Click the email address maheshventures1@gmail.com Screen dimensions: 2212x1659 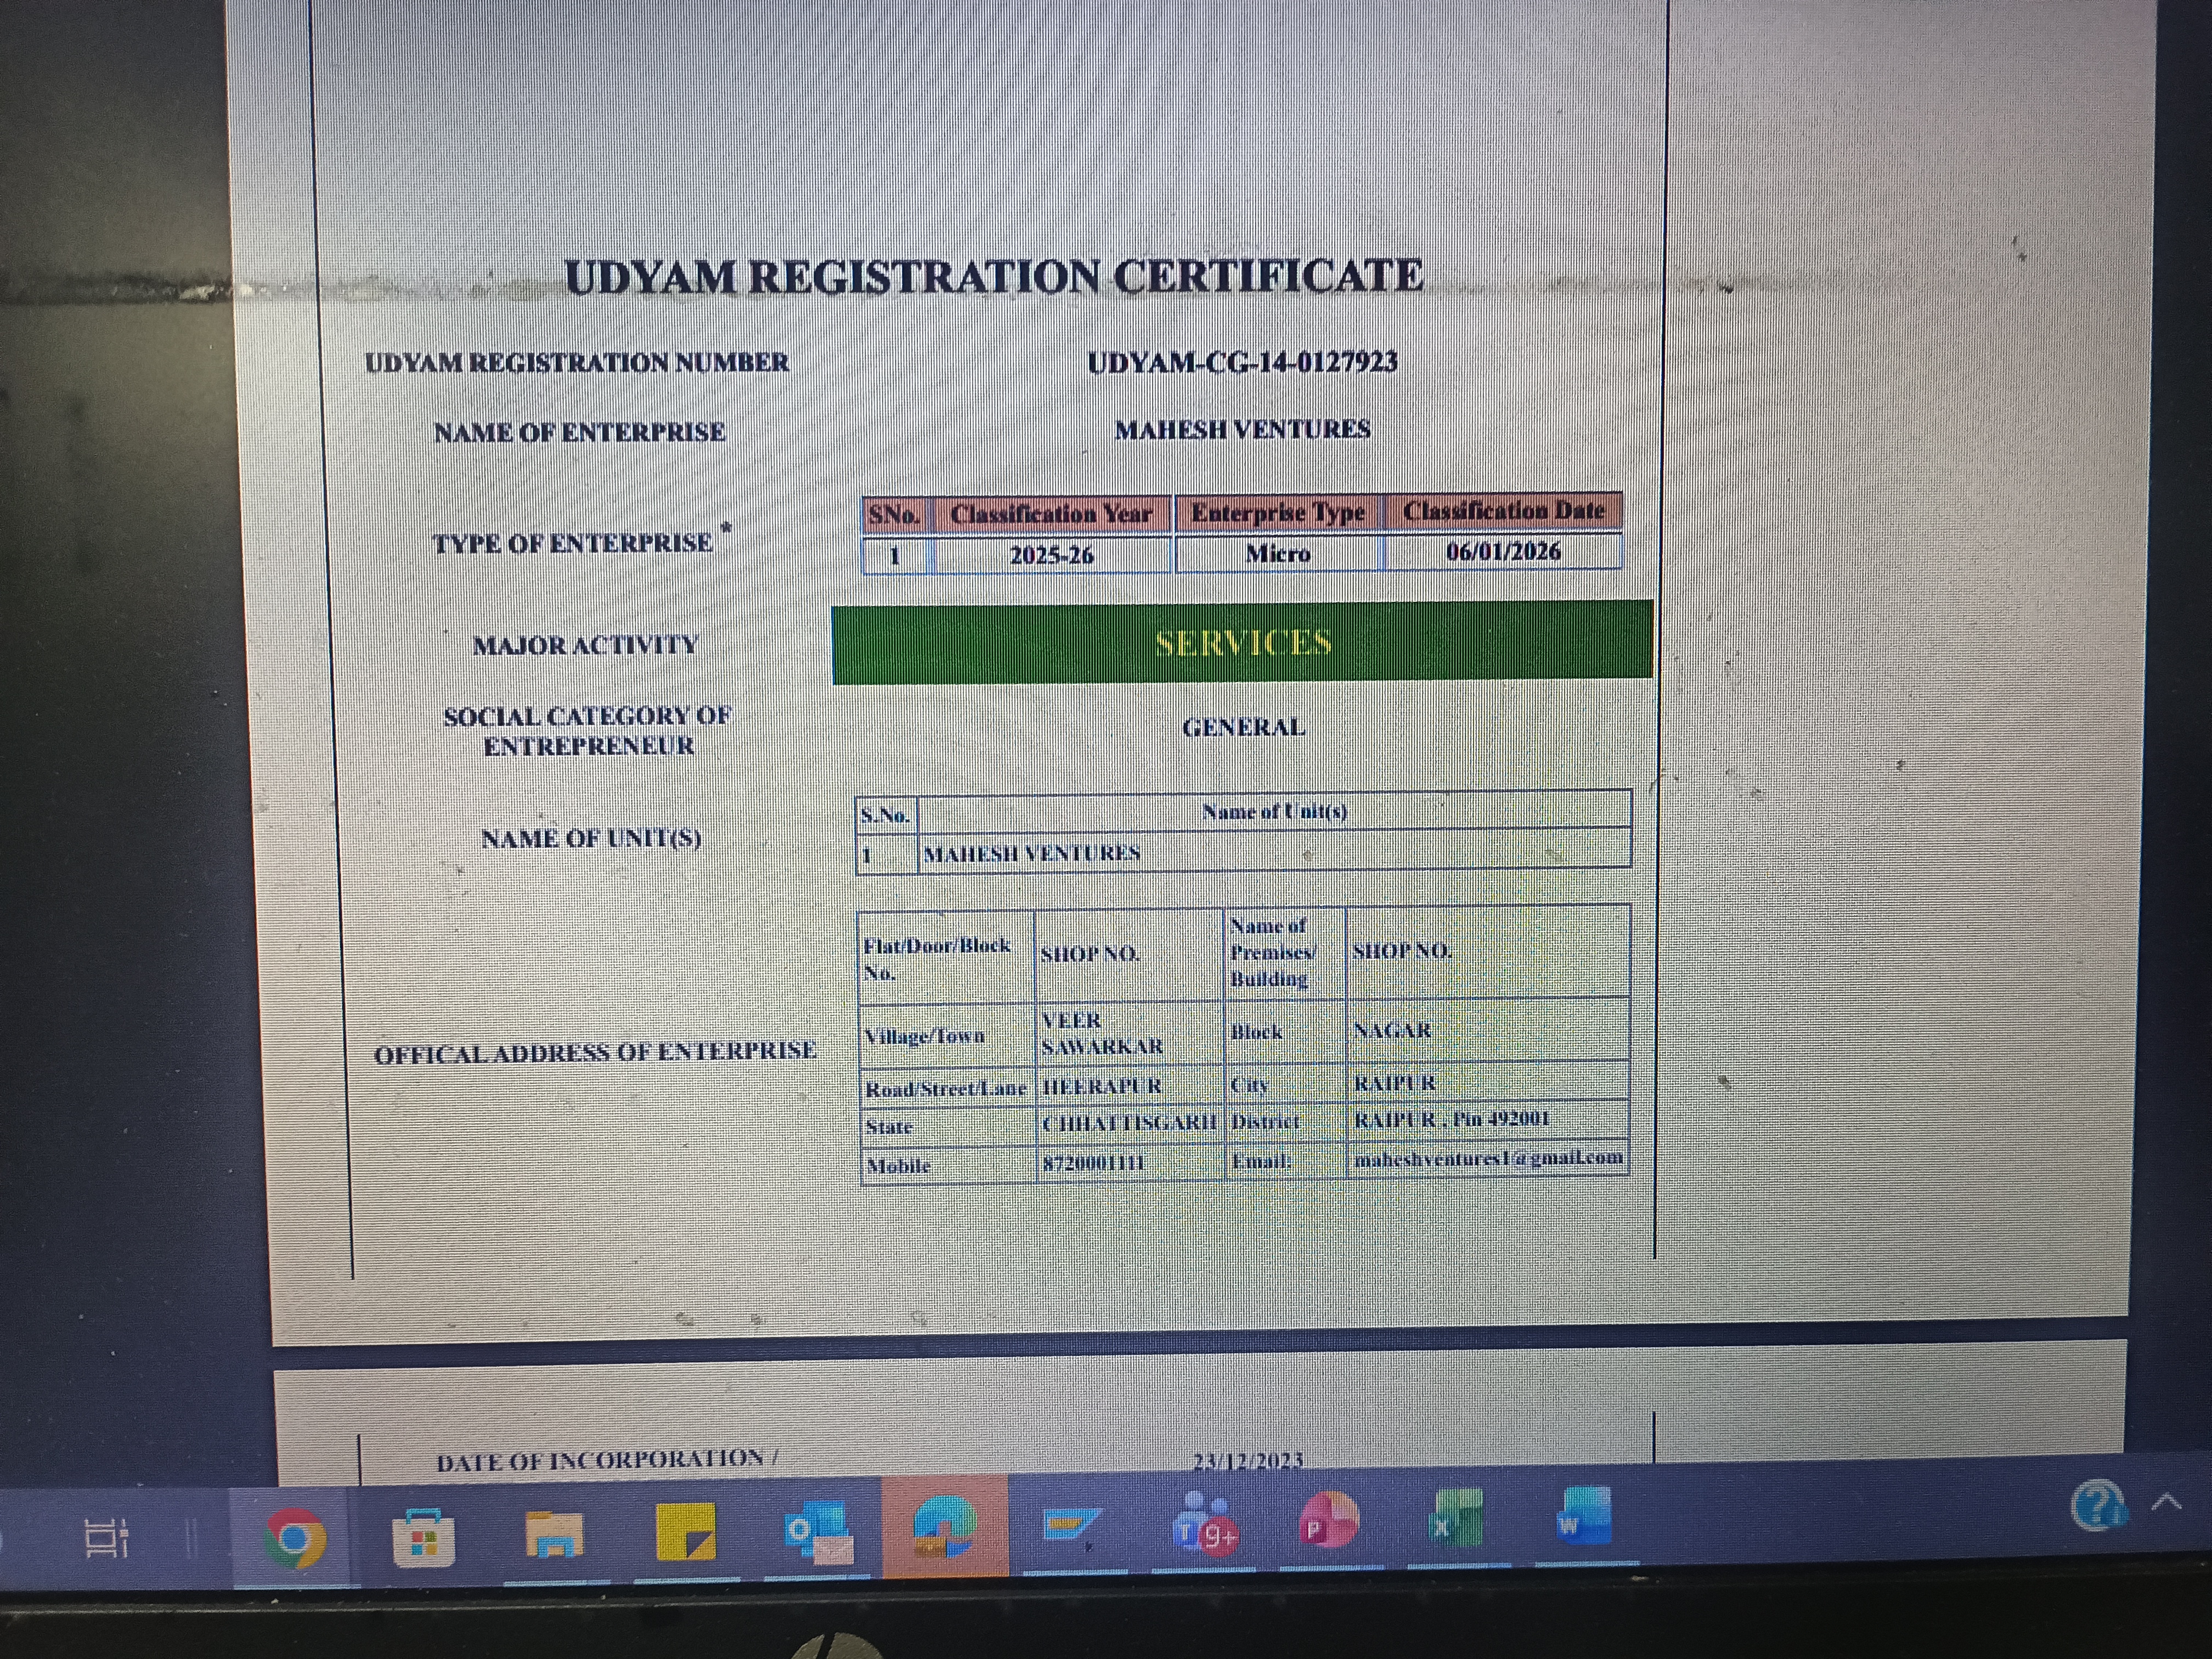[x=1487, y=1158]
